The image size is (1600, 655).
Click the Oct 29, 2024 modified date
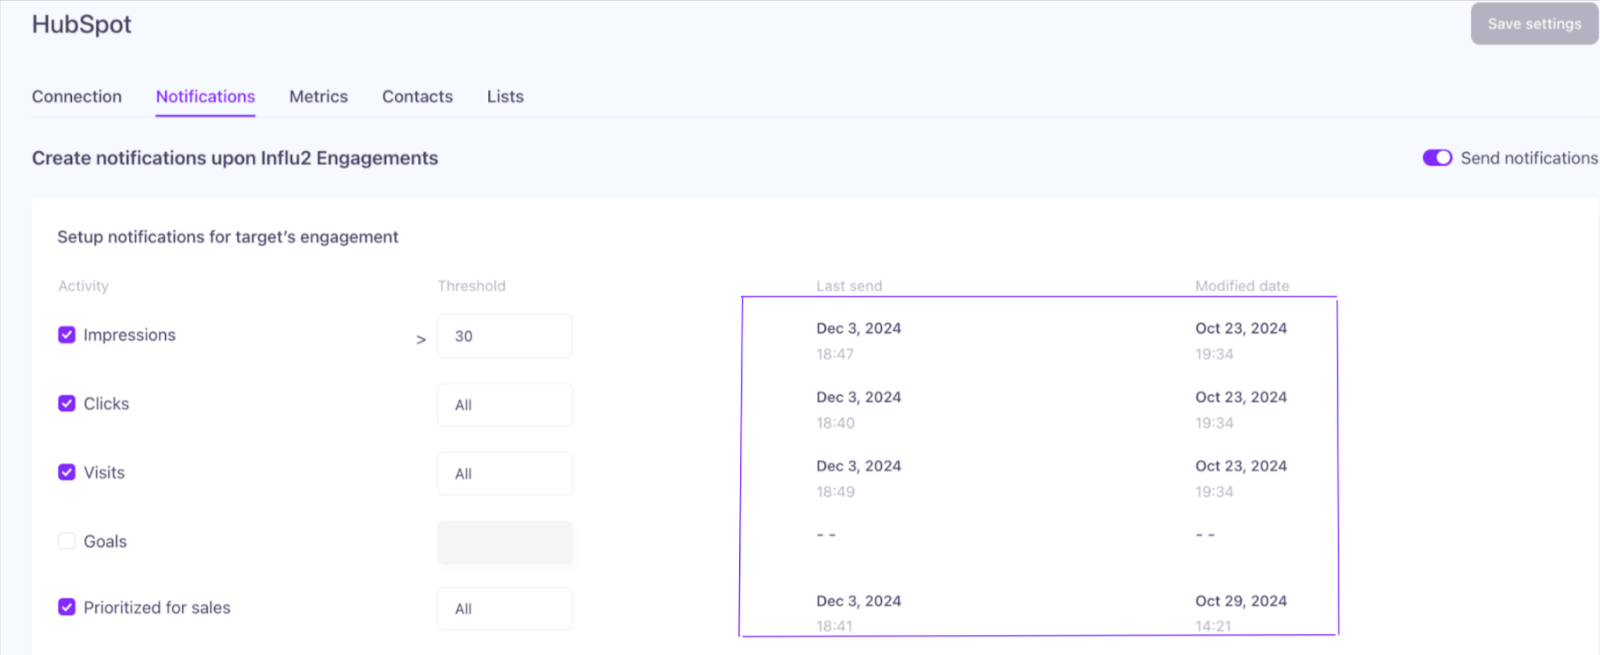click(x=1241, y=601)
